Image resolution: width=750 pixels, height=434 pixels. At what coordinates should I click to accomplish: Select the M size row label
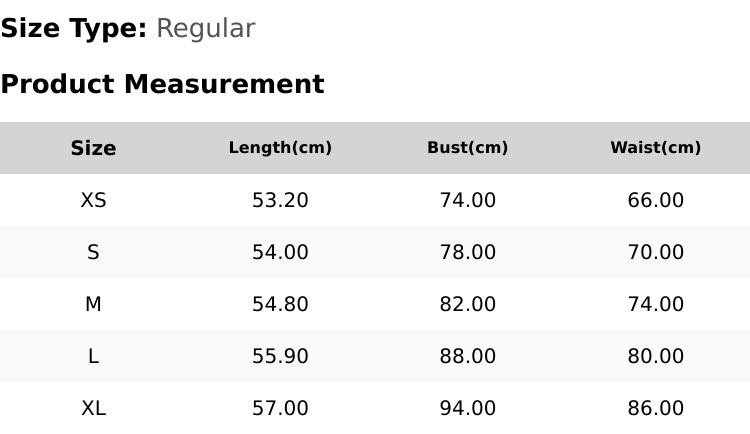[x=93, y=304]
